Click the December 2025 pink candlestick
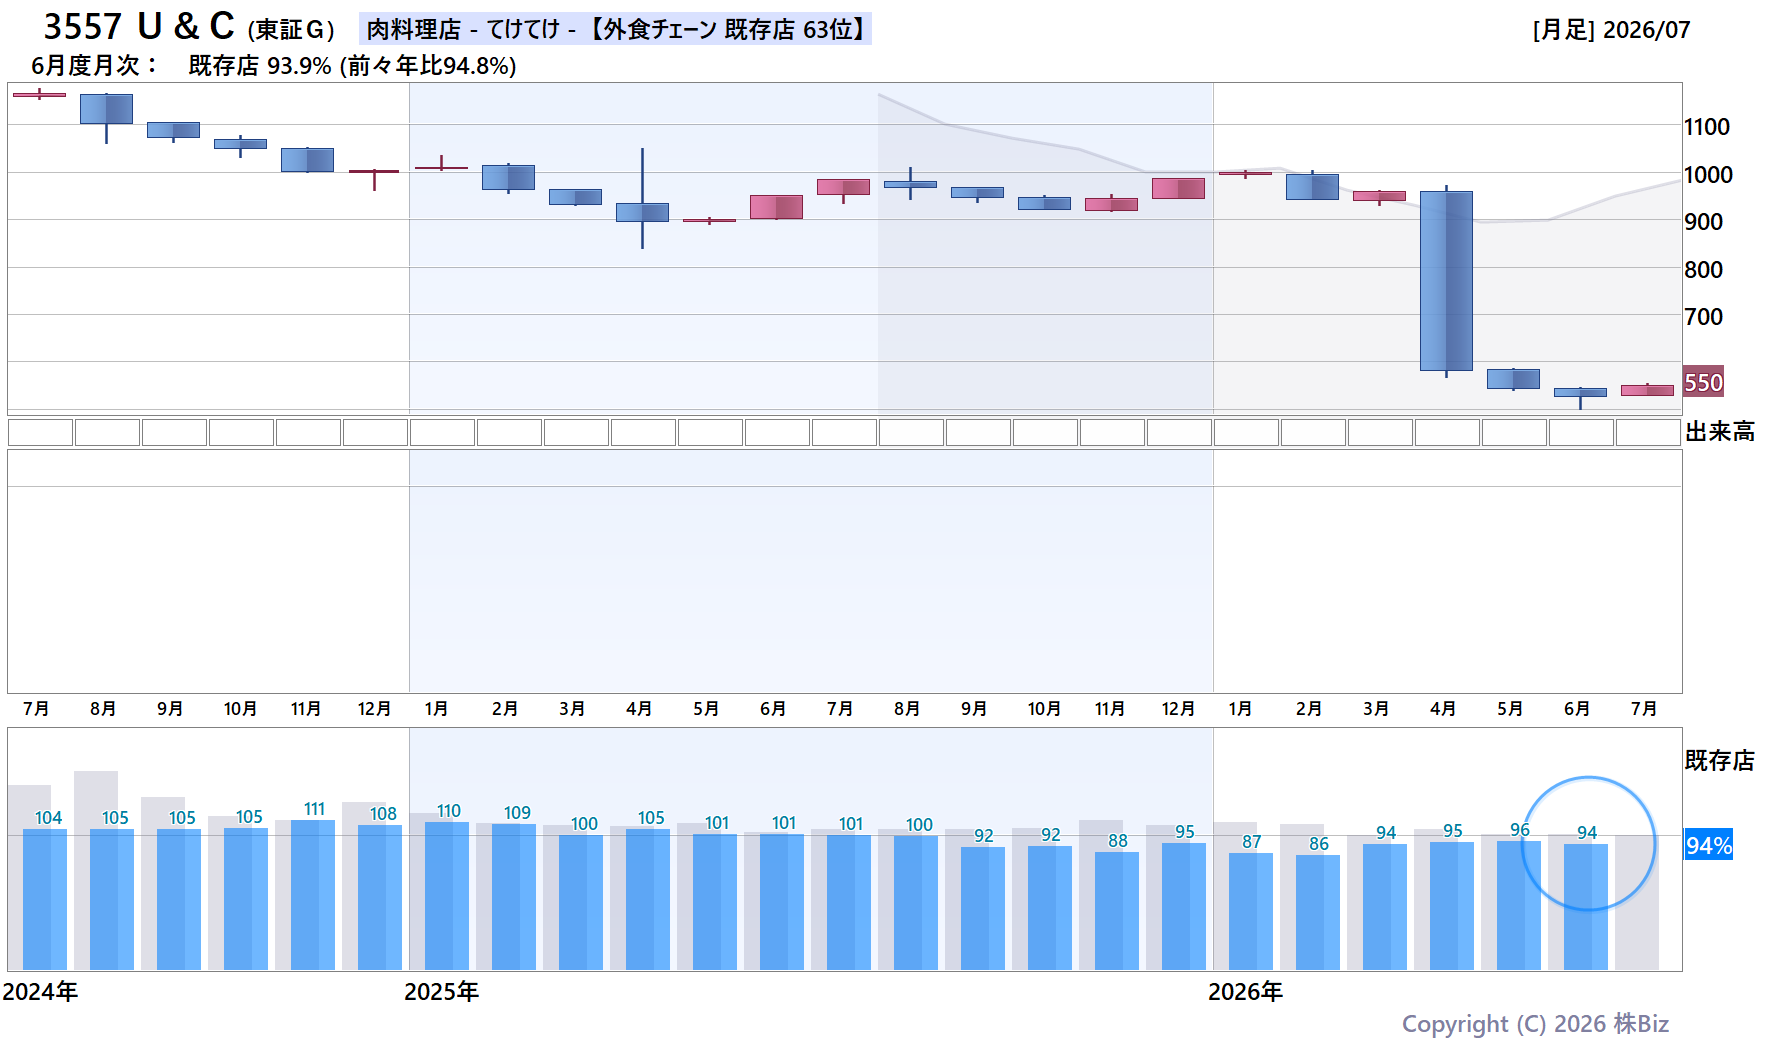 (1178, 188)
